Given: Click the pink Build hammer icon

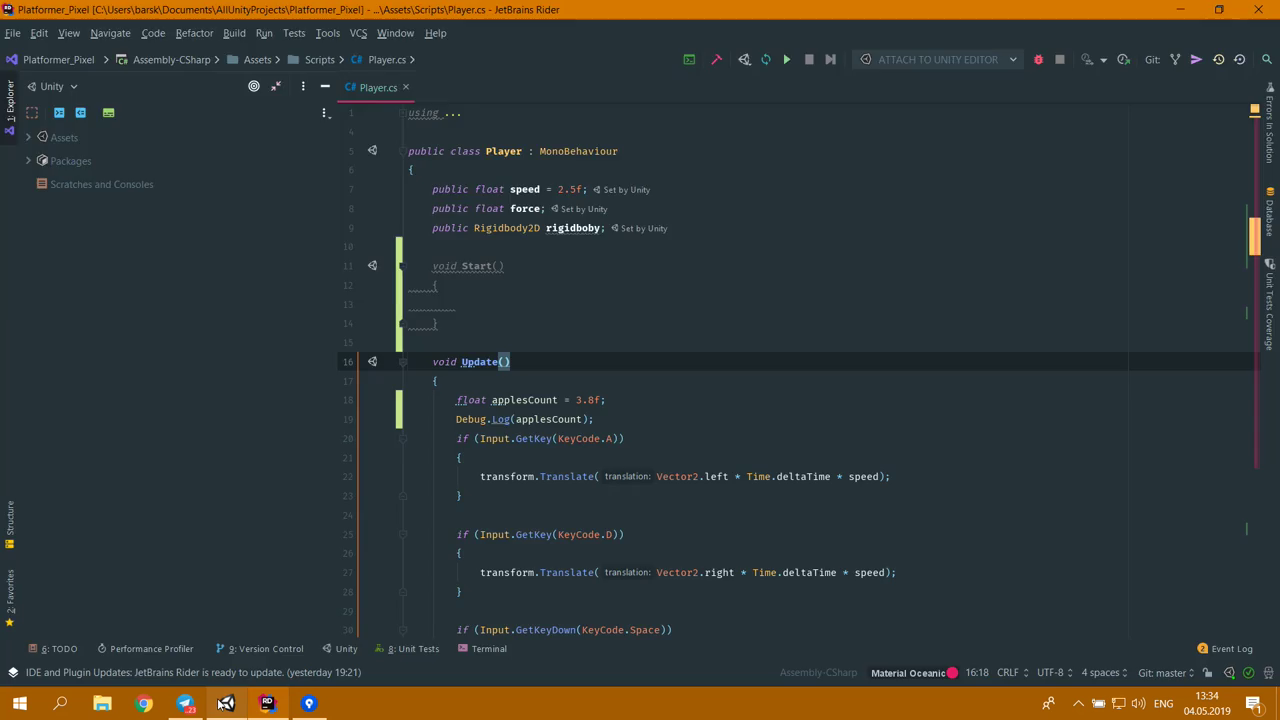Looking at the screenshot, I should click(x=716, y=60).
